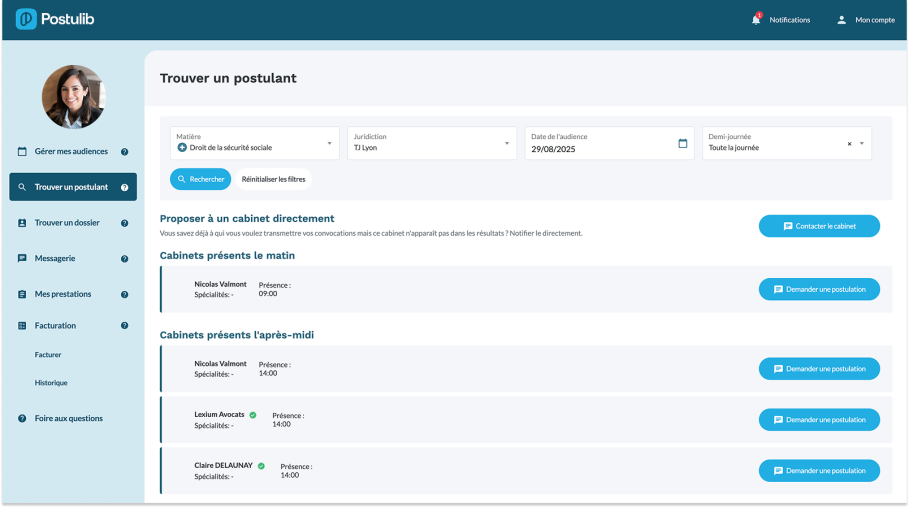This screenshot has height=508, width=909.
Task: Go to Trouver un dossier menu
Action: [67, 223]
